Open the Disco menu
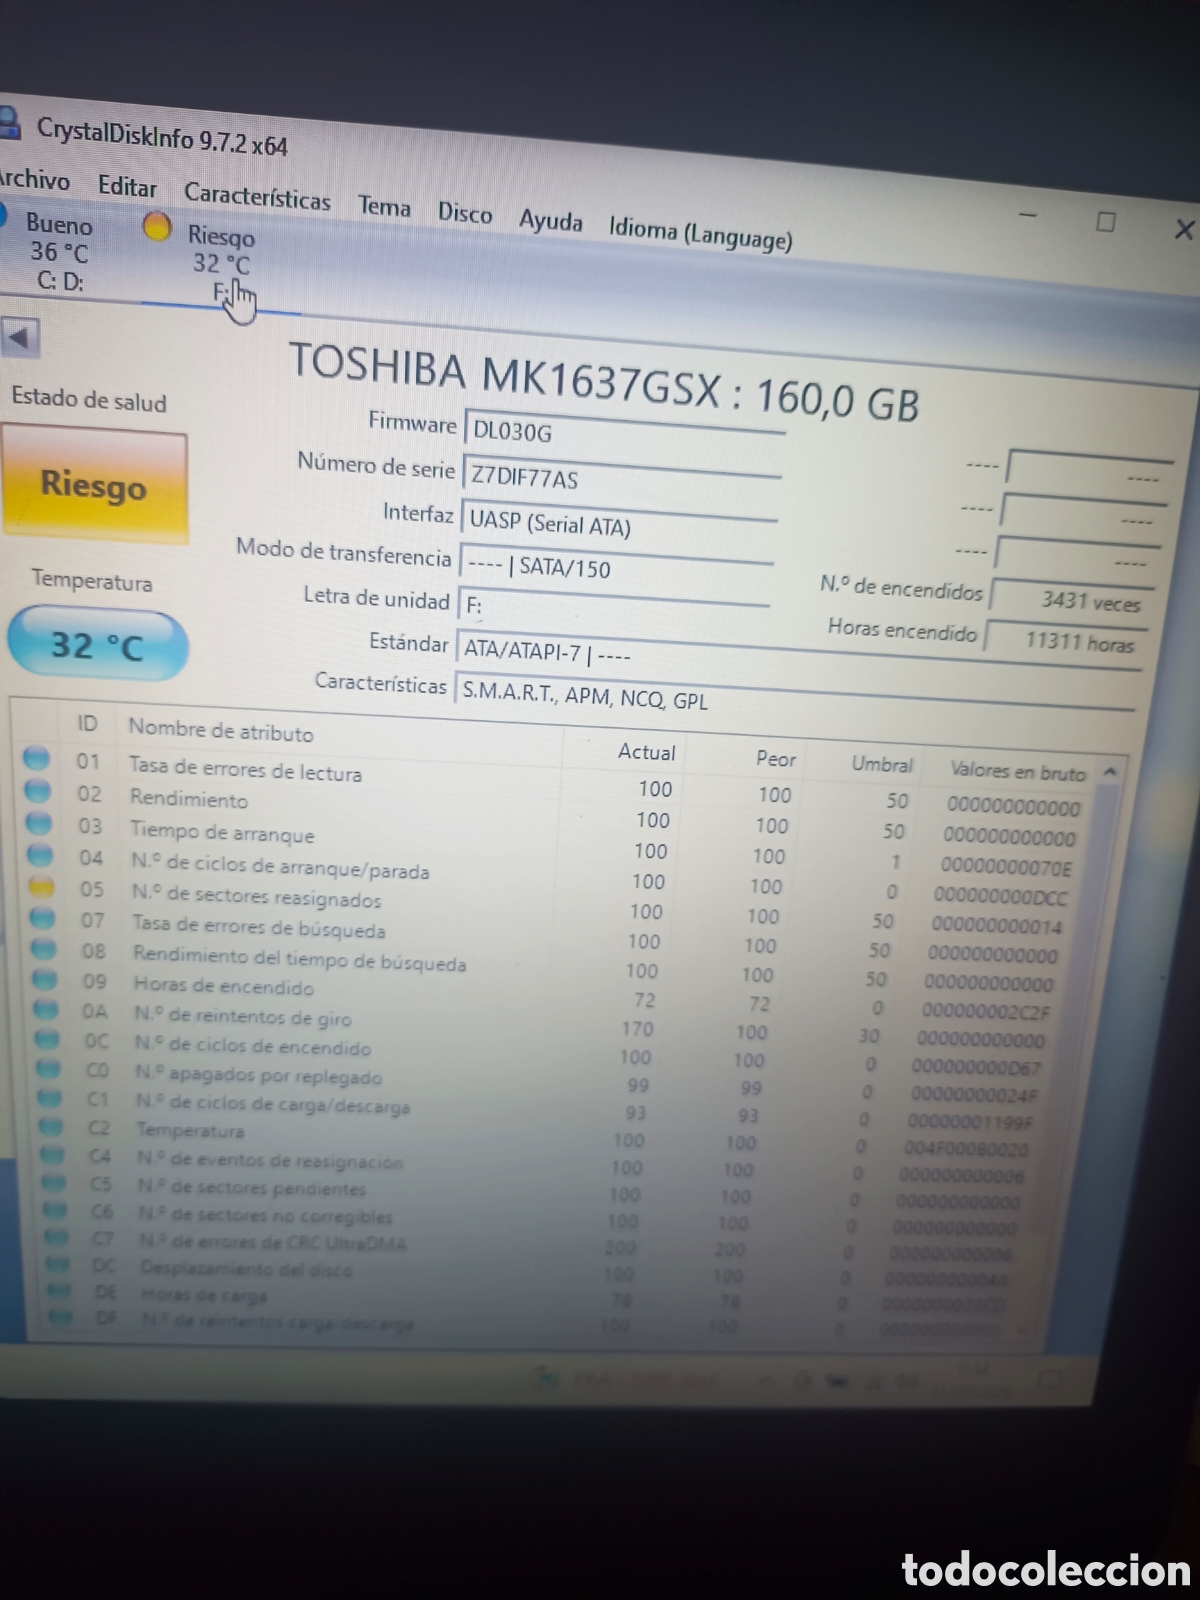This screenshot has width=1200, height=1600. (x=465, y=212)
